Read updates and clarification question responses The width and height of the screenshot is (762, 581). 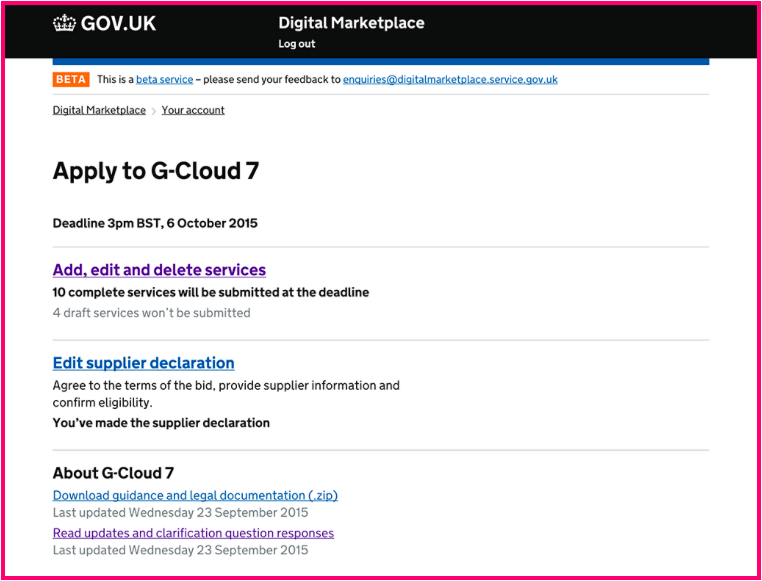193,533
